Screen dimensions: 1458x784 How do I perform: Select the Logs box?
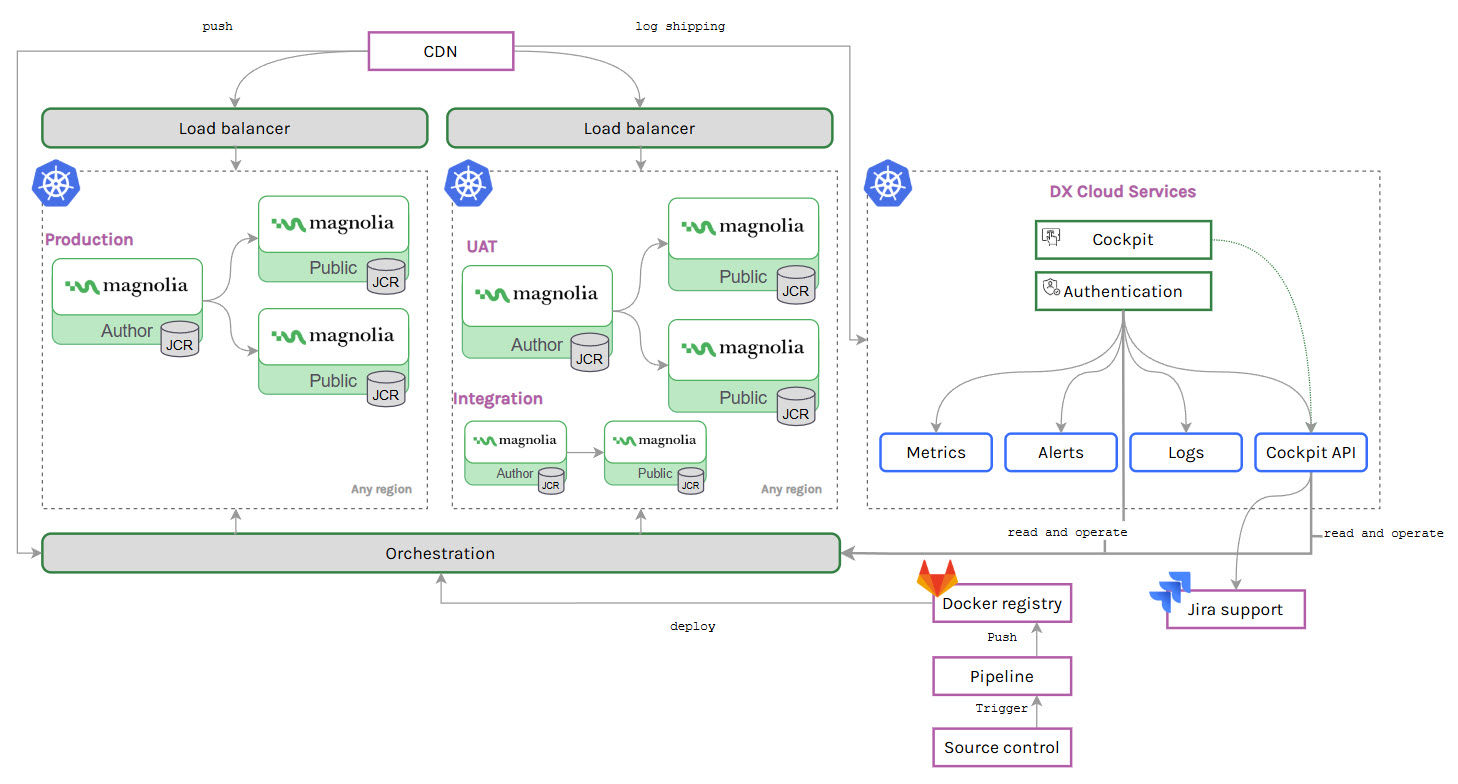click(x=1186, y=452)
